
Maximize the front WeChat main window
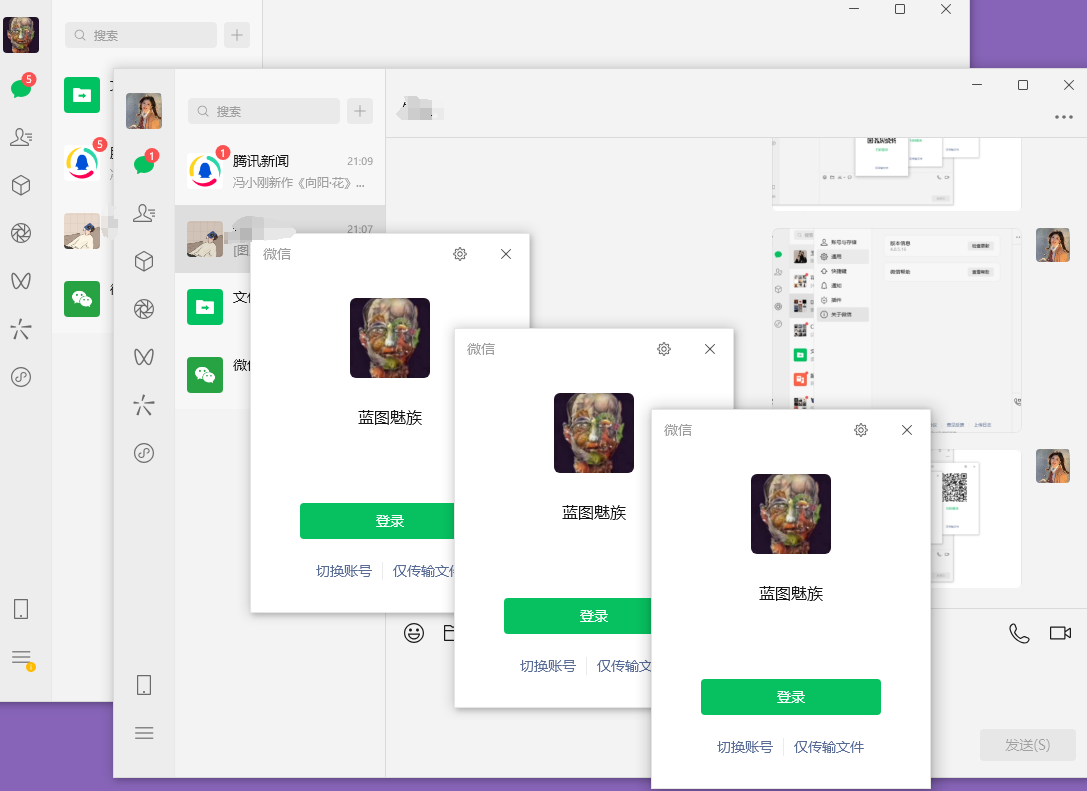1023,85
